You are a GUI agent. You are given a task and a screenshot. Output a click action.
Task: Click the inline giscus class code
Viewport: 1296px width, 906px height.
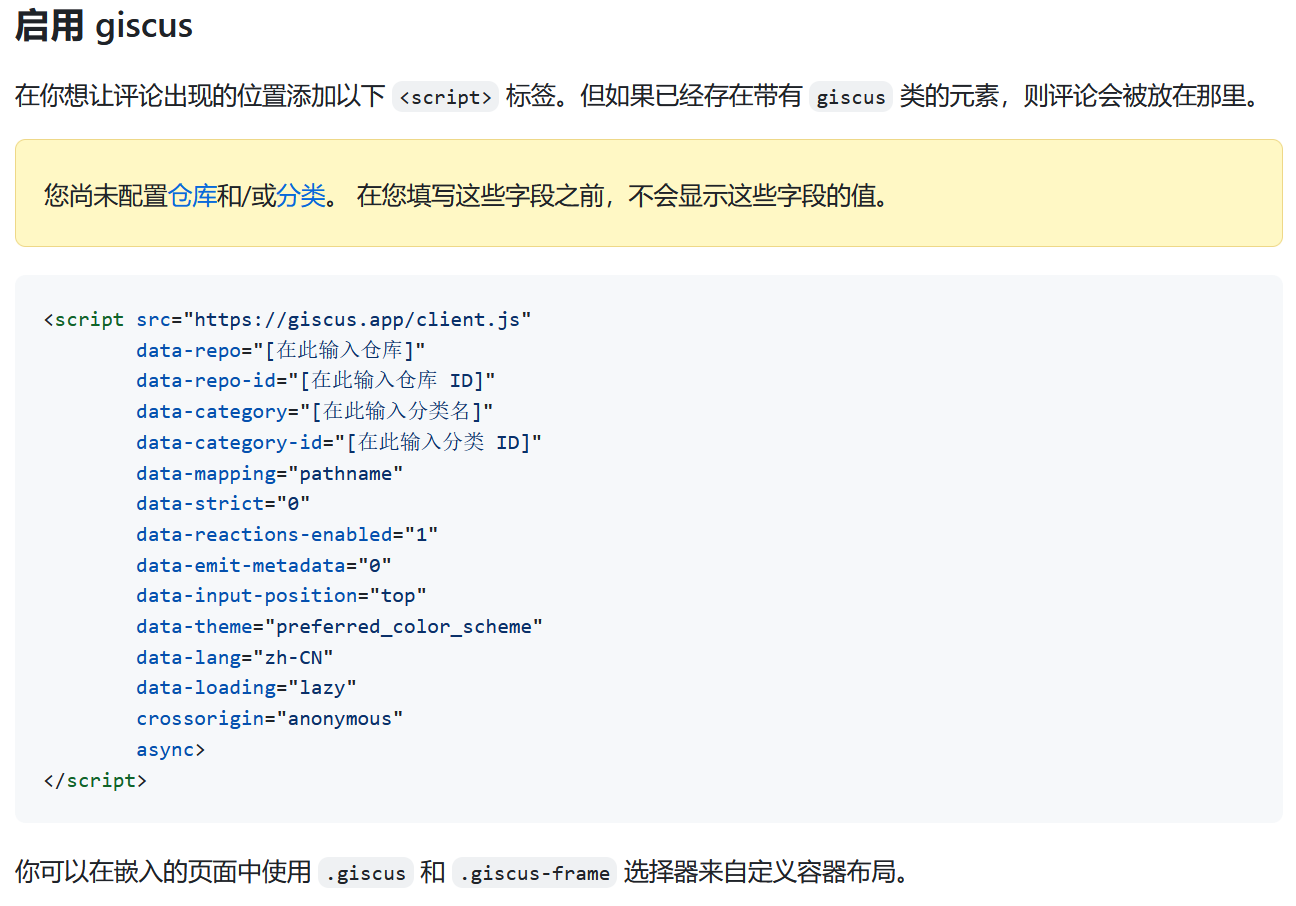850,96
